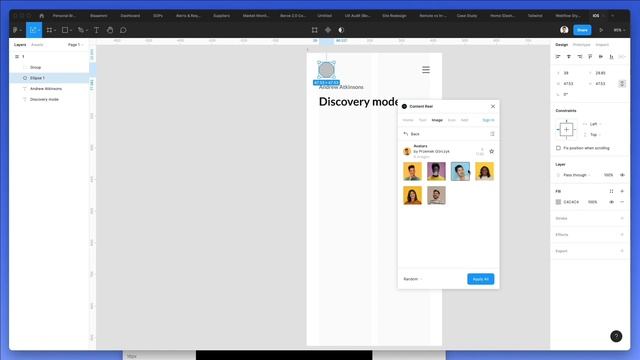
Task: Open the Frame tool options chevron
Action: coord(55,30)
